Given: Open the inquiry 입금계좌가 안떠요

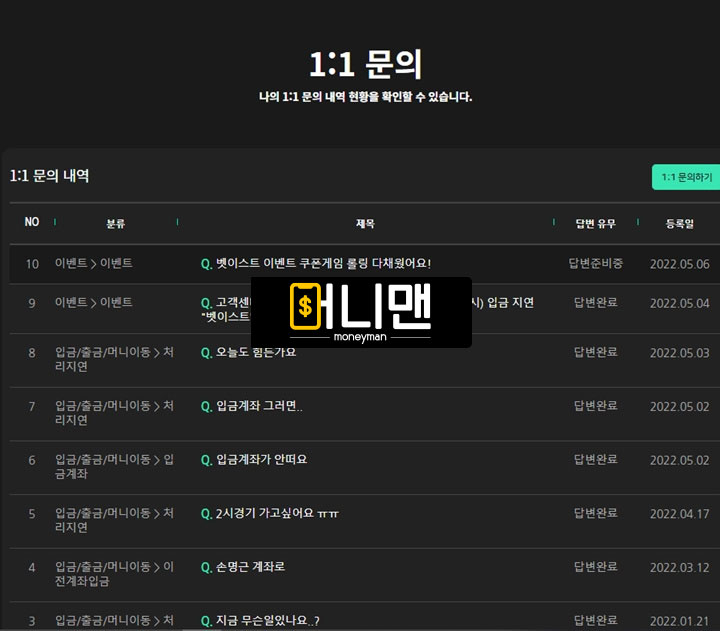Looking at the screenshot, I should pyautogui.click(x=261, y=460).
